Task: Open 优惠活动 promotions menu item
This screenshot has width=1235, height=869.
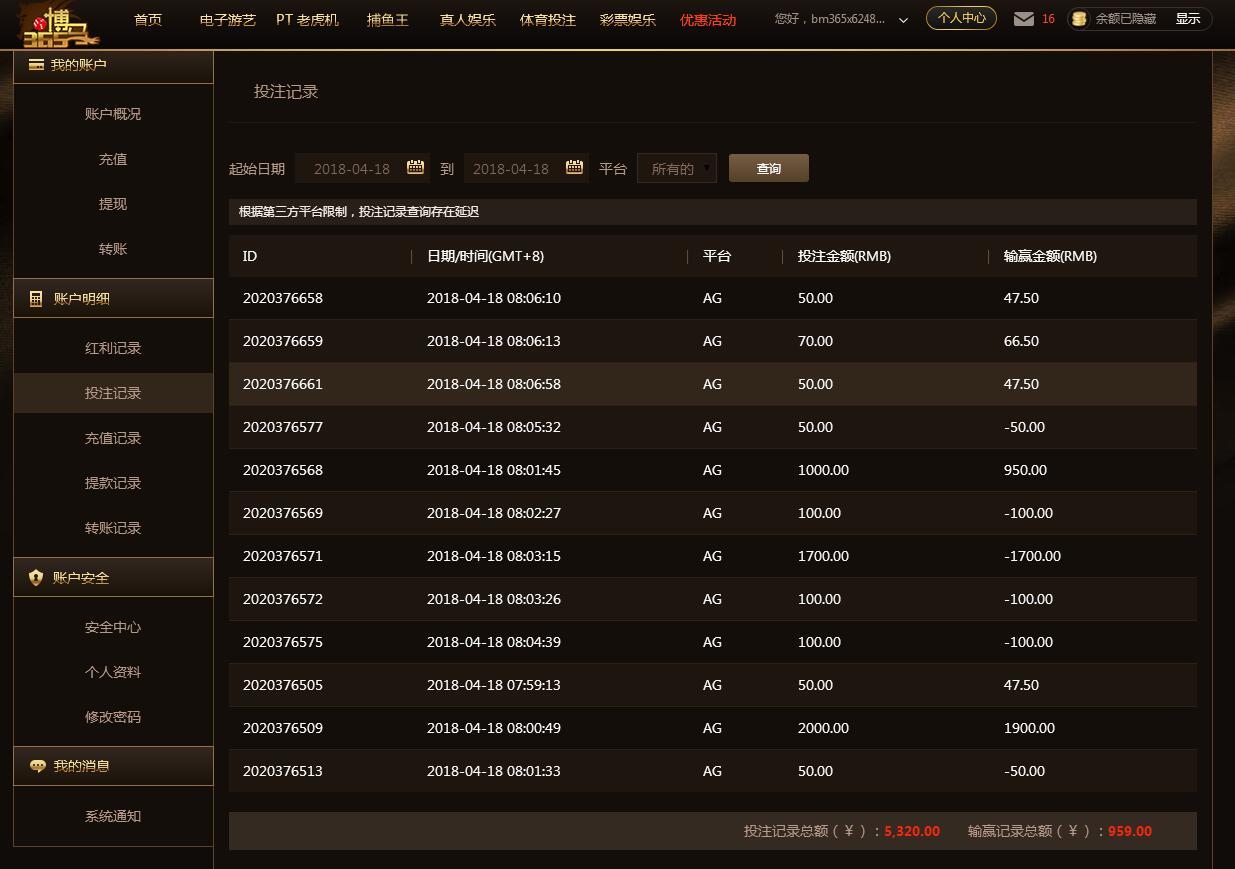Action: pyautogui.click(x=708, y=19)
